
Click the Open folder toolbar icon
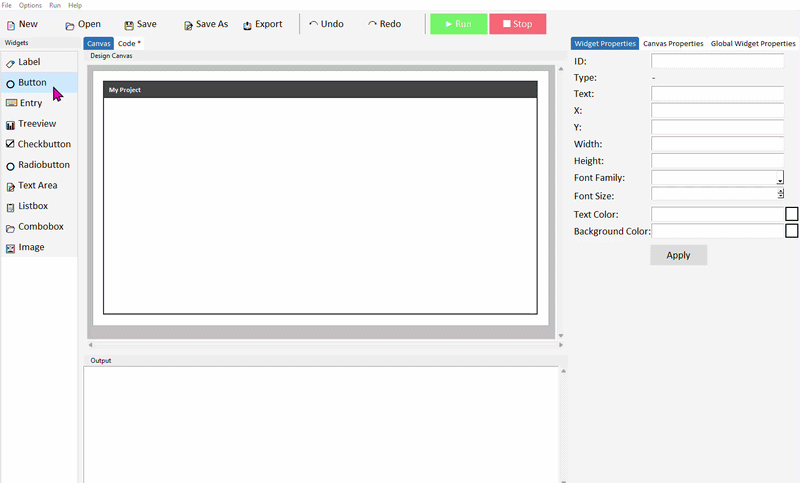(x=69, y=26)
